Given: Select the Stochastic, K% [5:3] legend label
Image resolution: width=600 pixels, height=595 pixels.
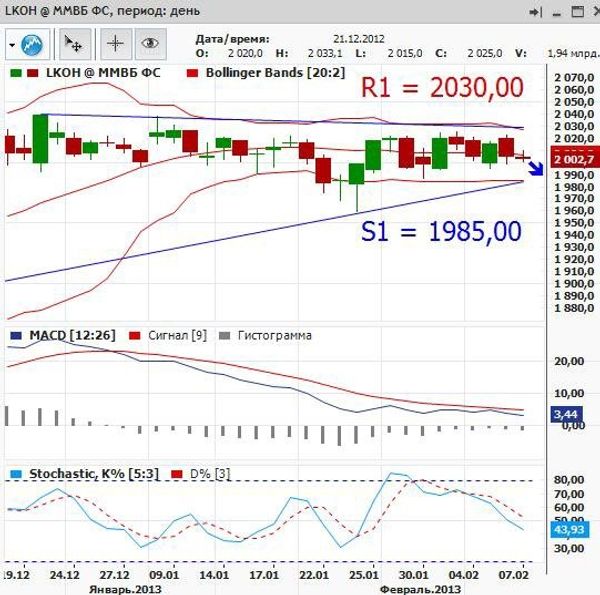Looking at the screenshot, I should tap(94, 474).
